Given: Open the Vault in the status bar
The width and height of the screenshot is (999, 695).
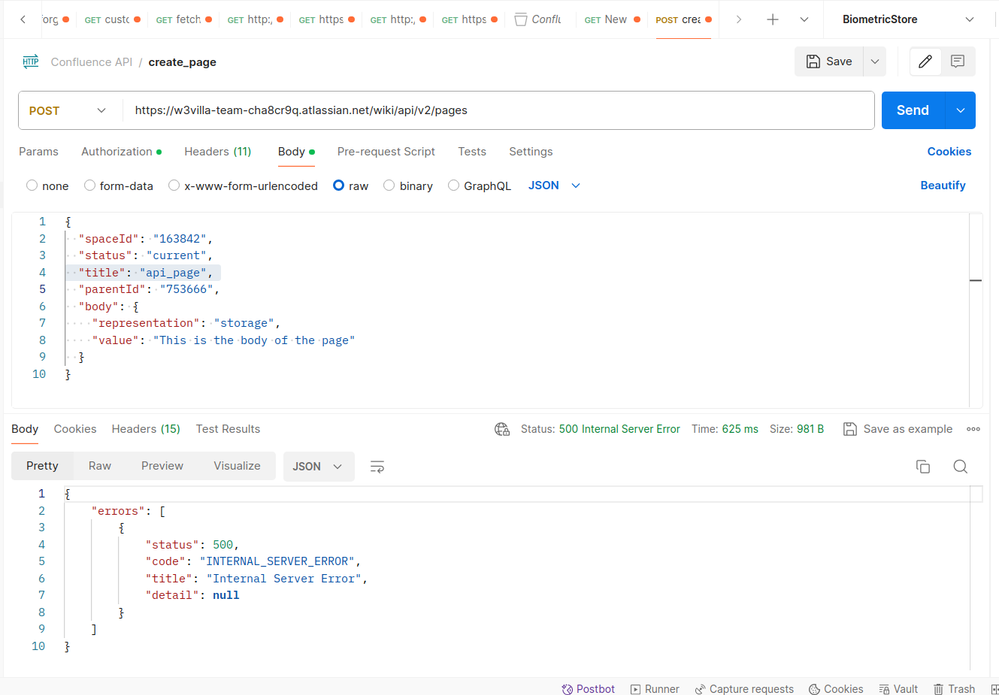Looking at the screenshot, I should tap(898, 689).
